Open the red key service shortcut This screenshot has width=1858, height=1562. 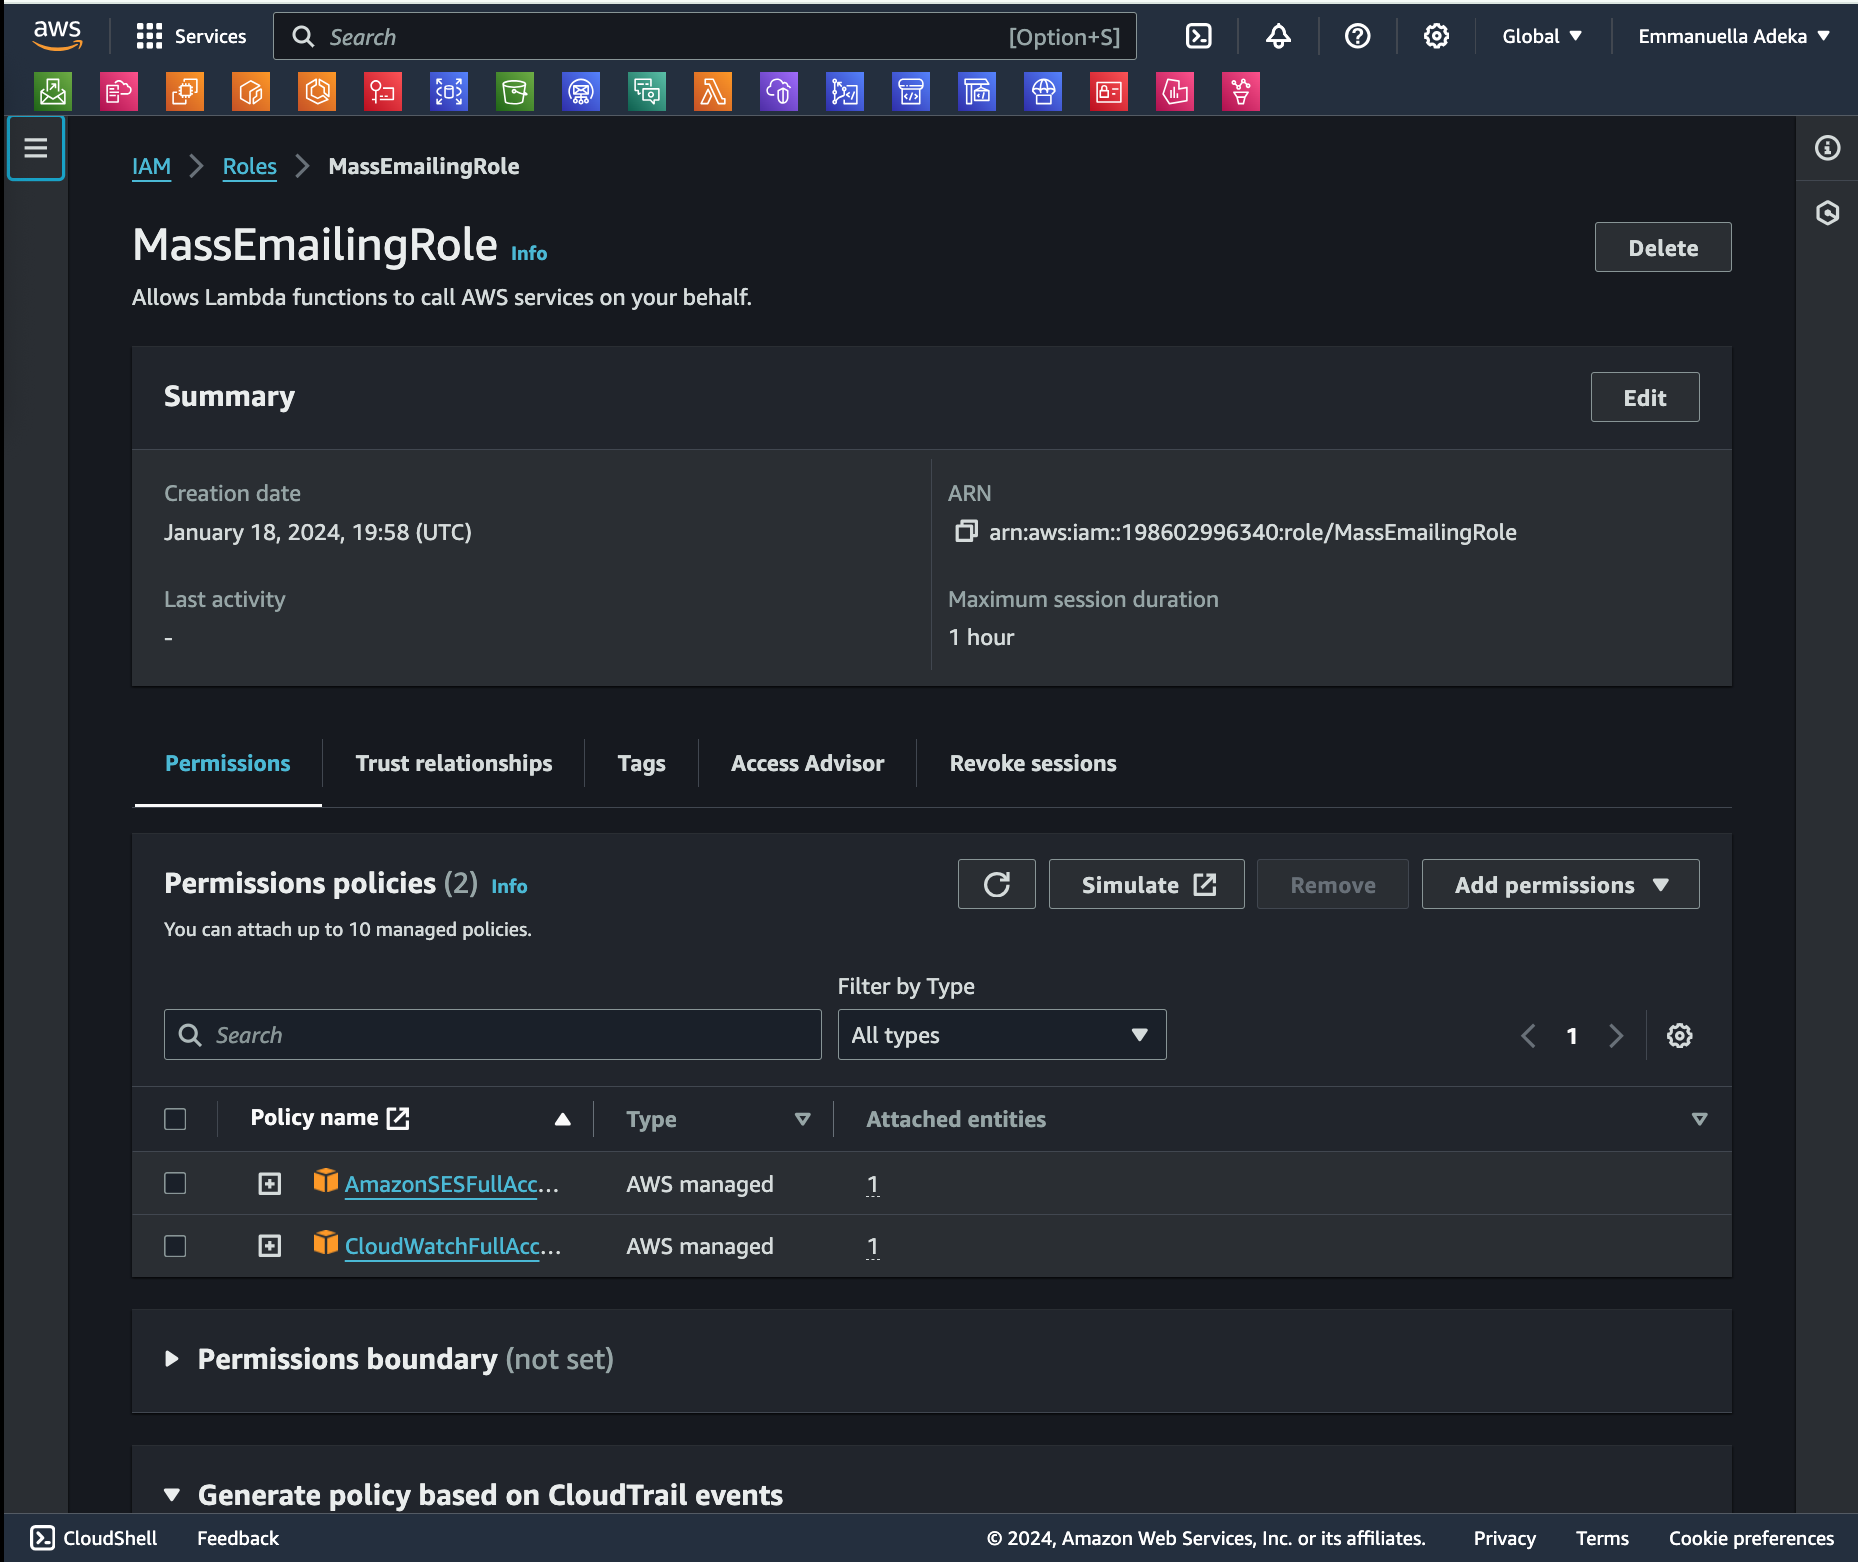[383, 92]
